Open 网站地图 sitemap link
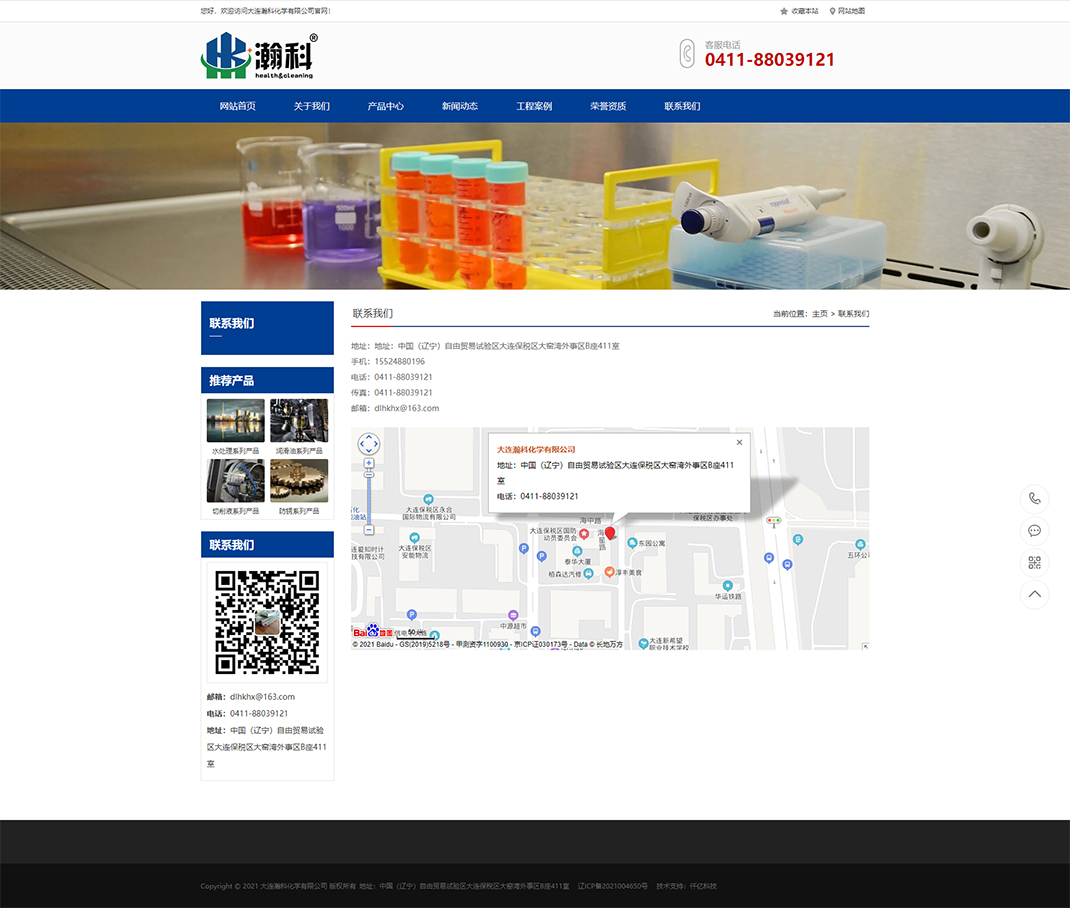The width and height of the screenshot is (1070, 908). point(847,11)
